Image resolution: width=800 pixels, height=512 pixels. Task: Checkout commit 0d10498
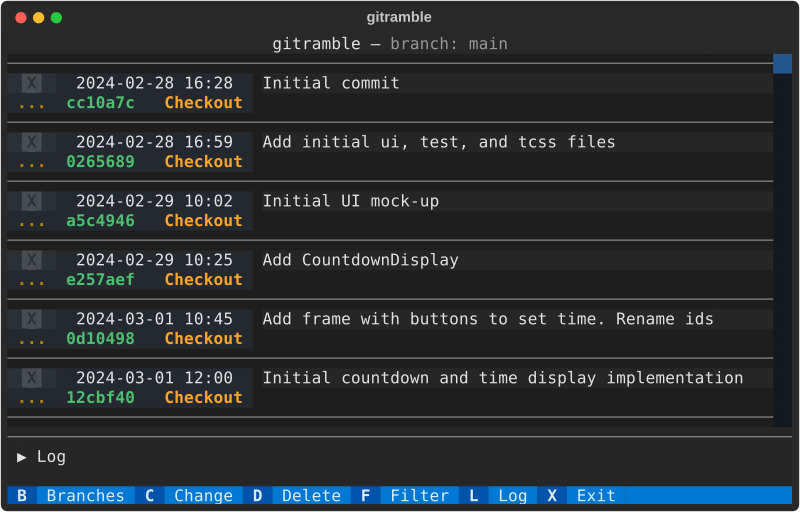[204, 339]
